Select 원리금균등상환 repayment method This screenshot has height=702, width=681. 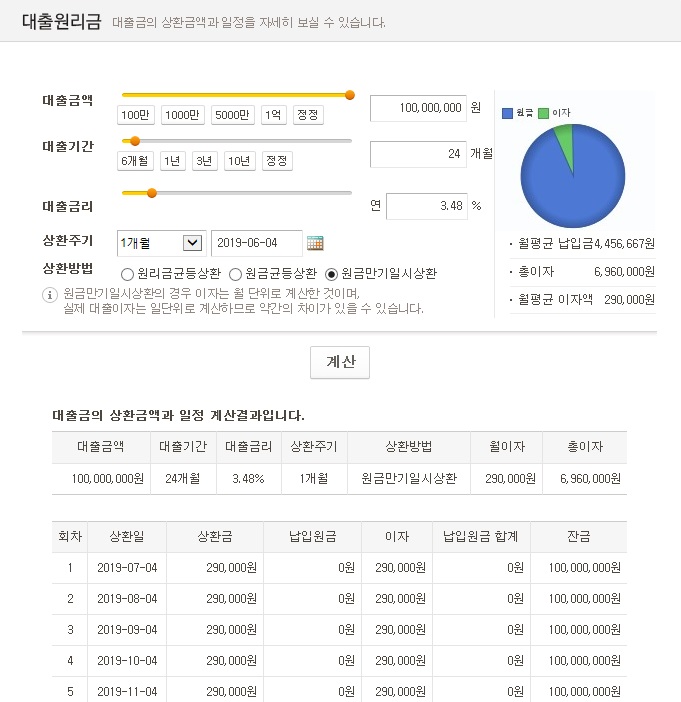coord(127,274)
